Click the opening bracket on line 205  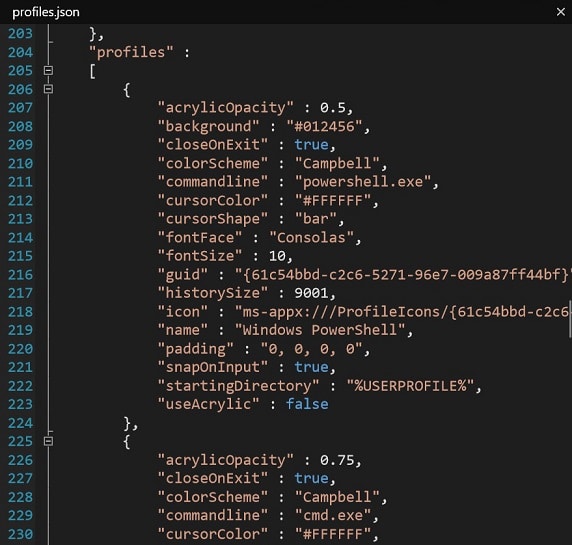(x=92, y=71)
